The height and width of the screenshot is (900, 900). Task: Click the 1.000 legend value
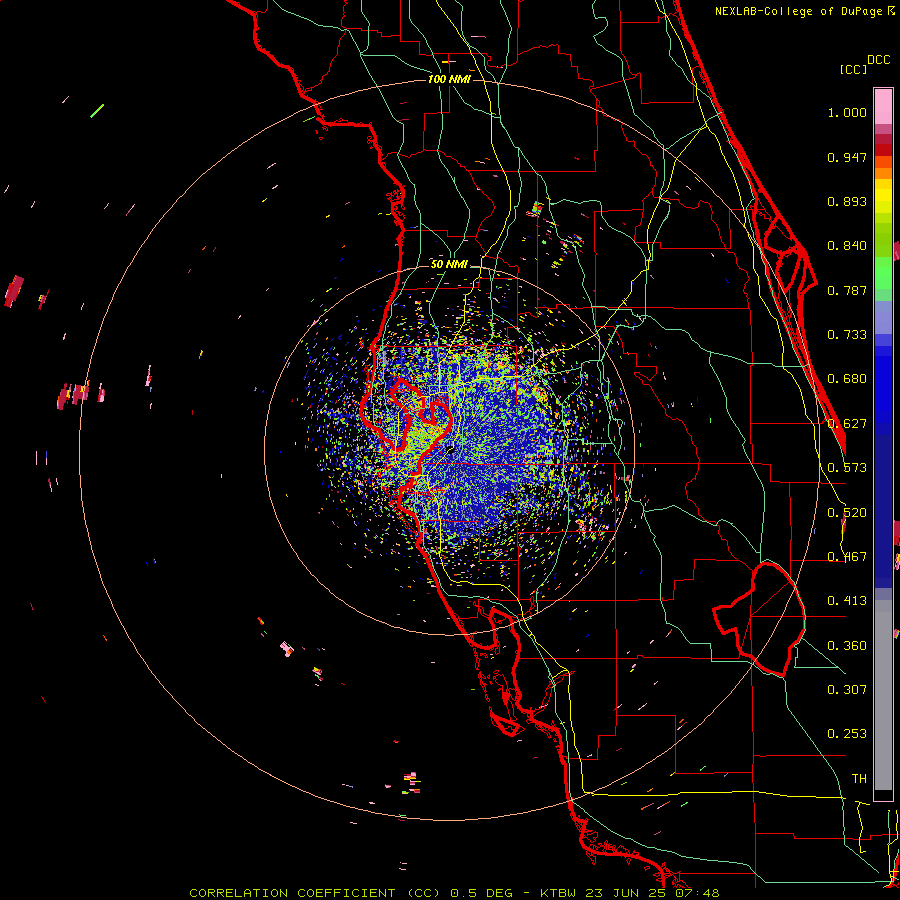point(847,112)
